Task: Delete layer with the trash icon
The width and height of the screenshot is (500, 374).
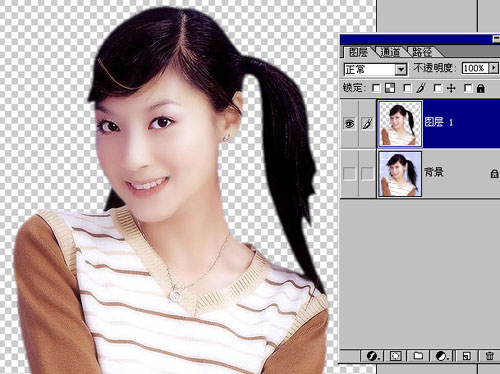Action: 489,356
